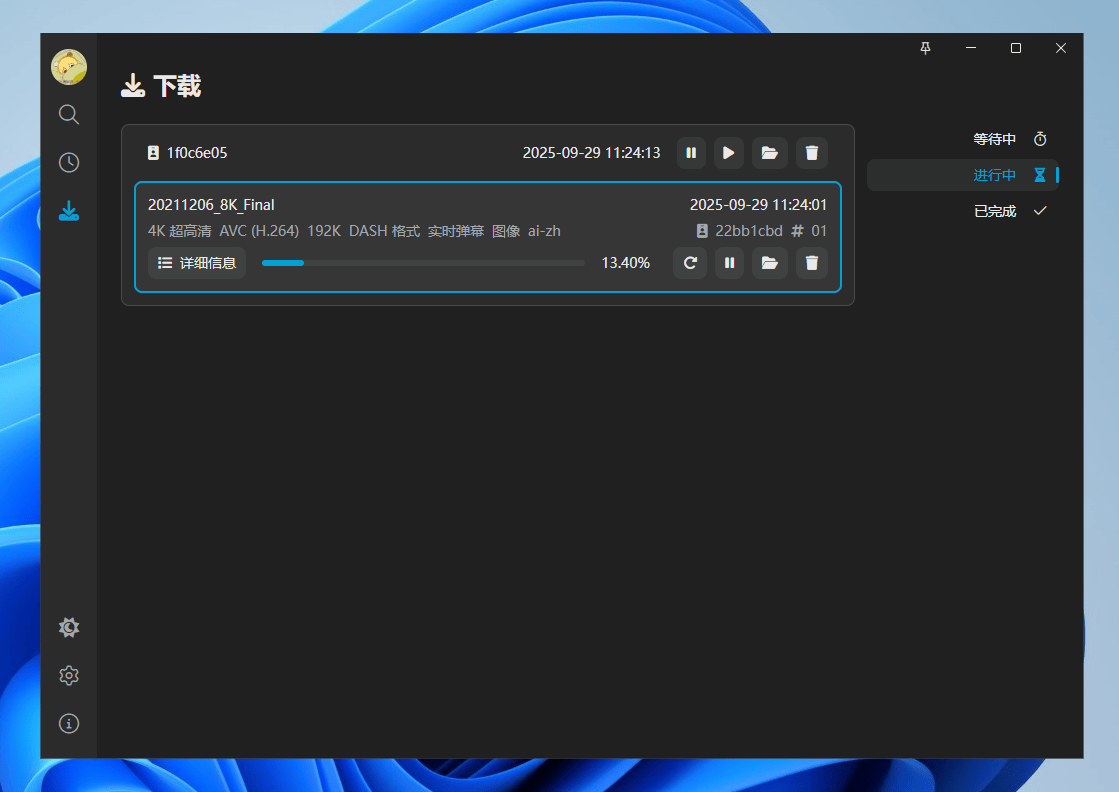1119x792 pixels.
Task: Open folder for group 1f0c6e05
Action: coord(769,153)
